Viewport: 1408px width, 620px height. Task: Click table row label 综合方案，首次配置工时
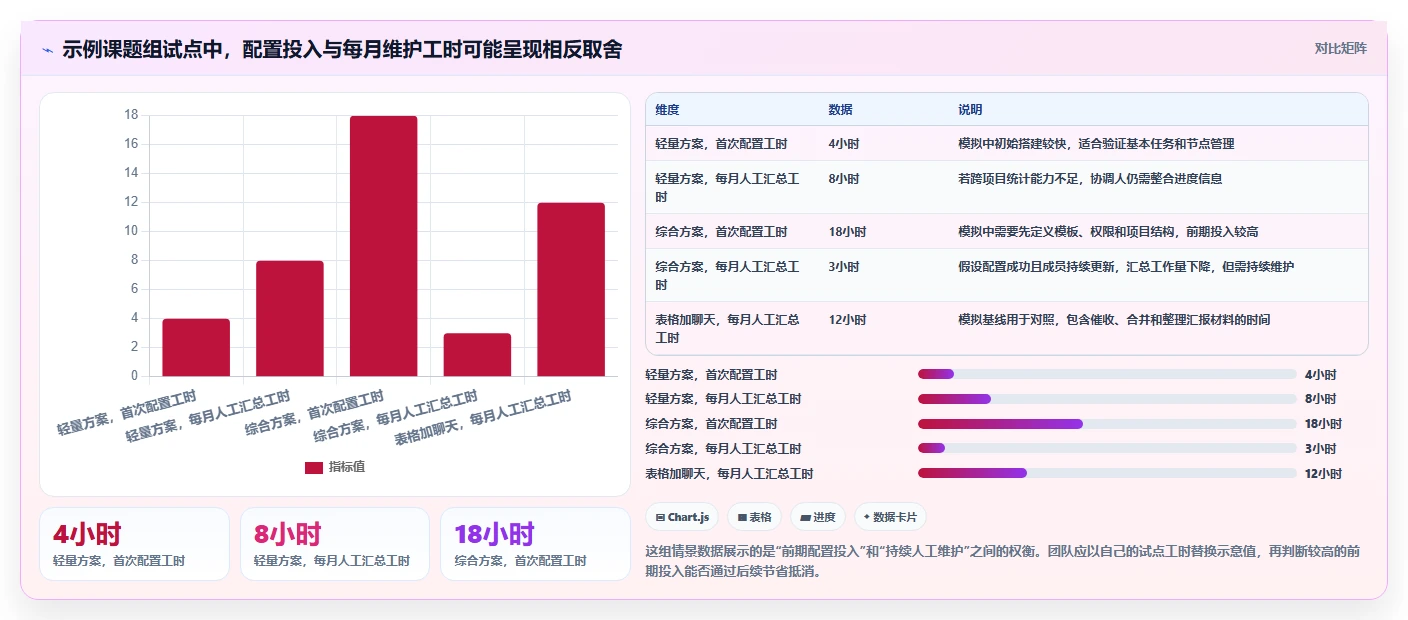click(x=721, y=232)
